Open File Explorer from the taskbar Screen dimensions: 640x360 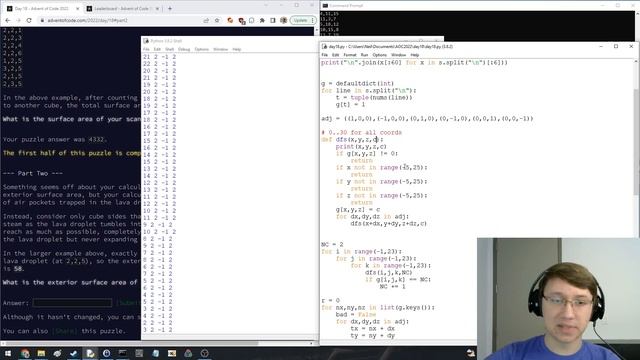click(41, 353)
